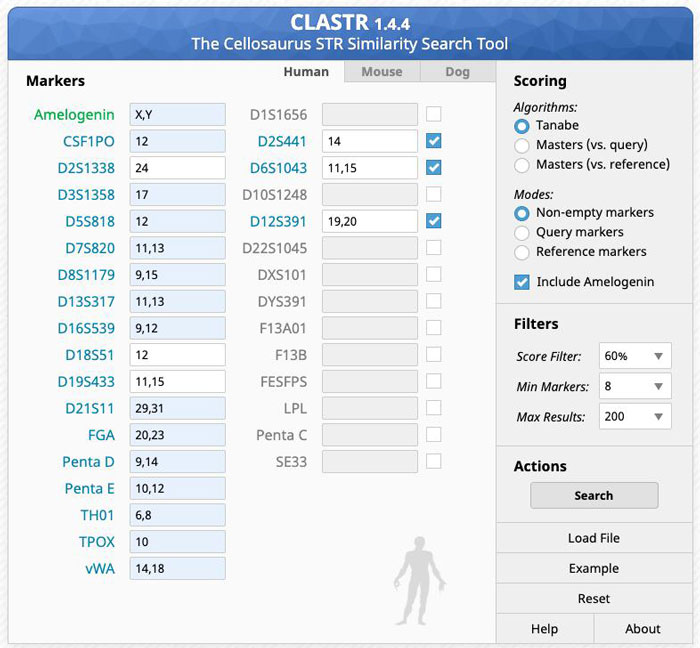Switch to the Dog species tab
The image size is (700, 648).
456,72
